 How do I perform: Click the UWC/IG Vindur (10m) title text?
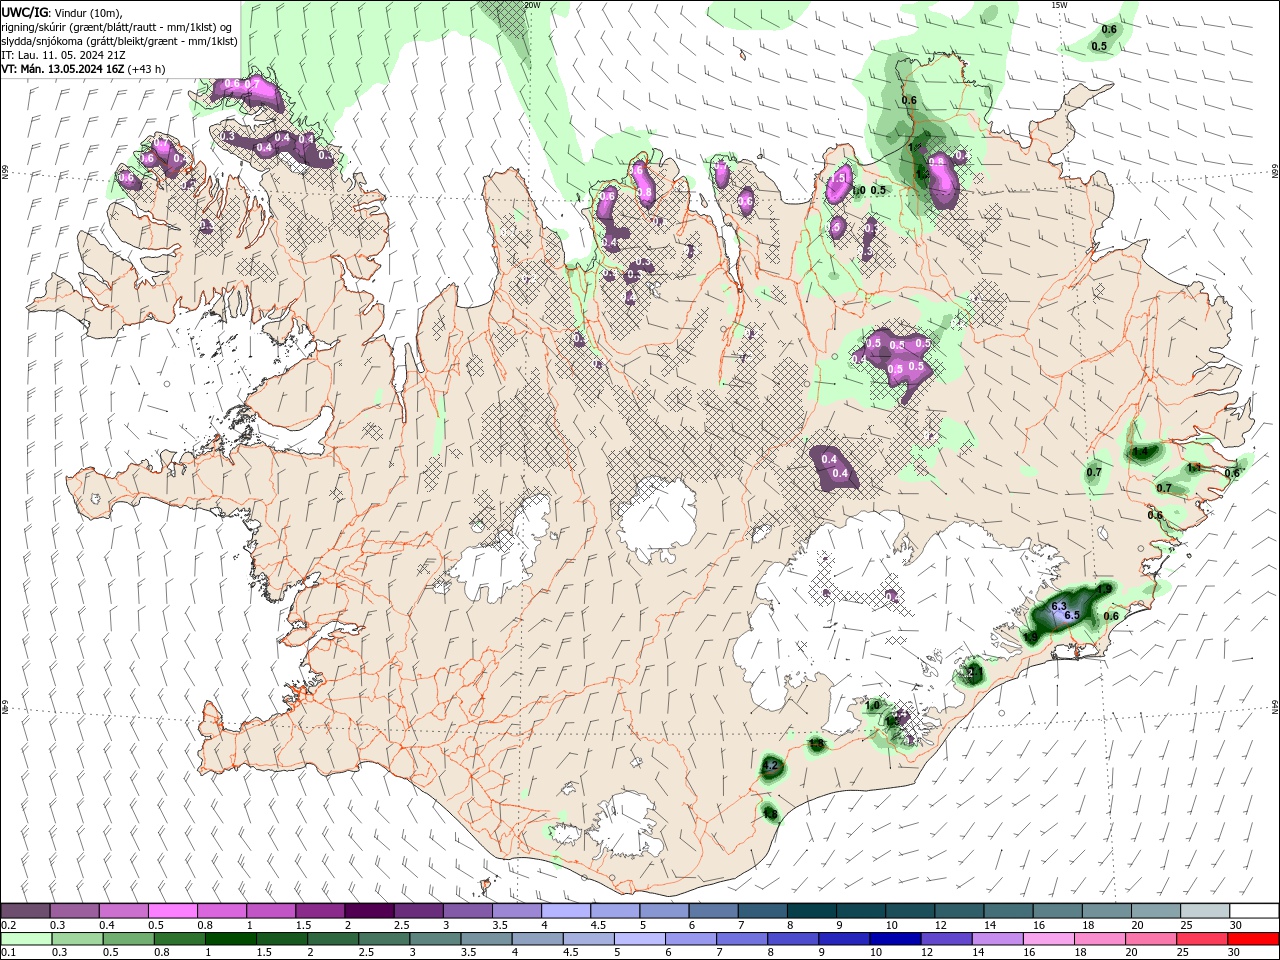[61, 12]
